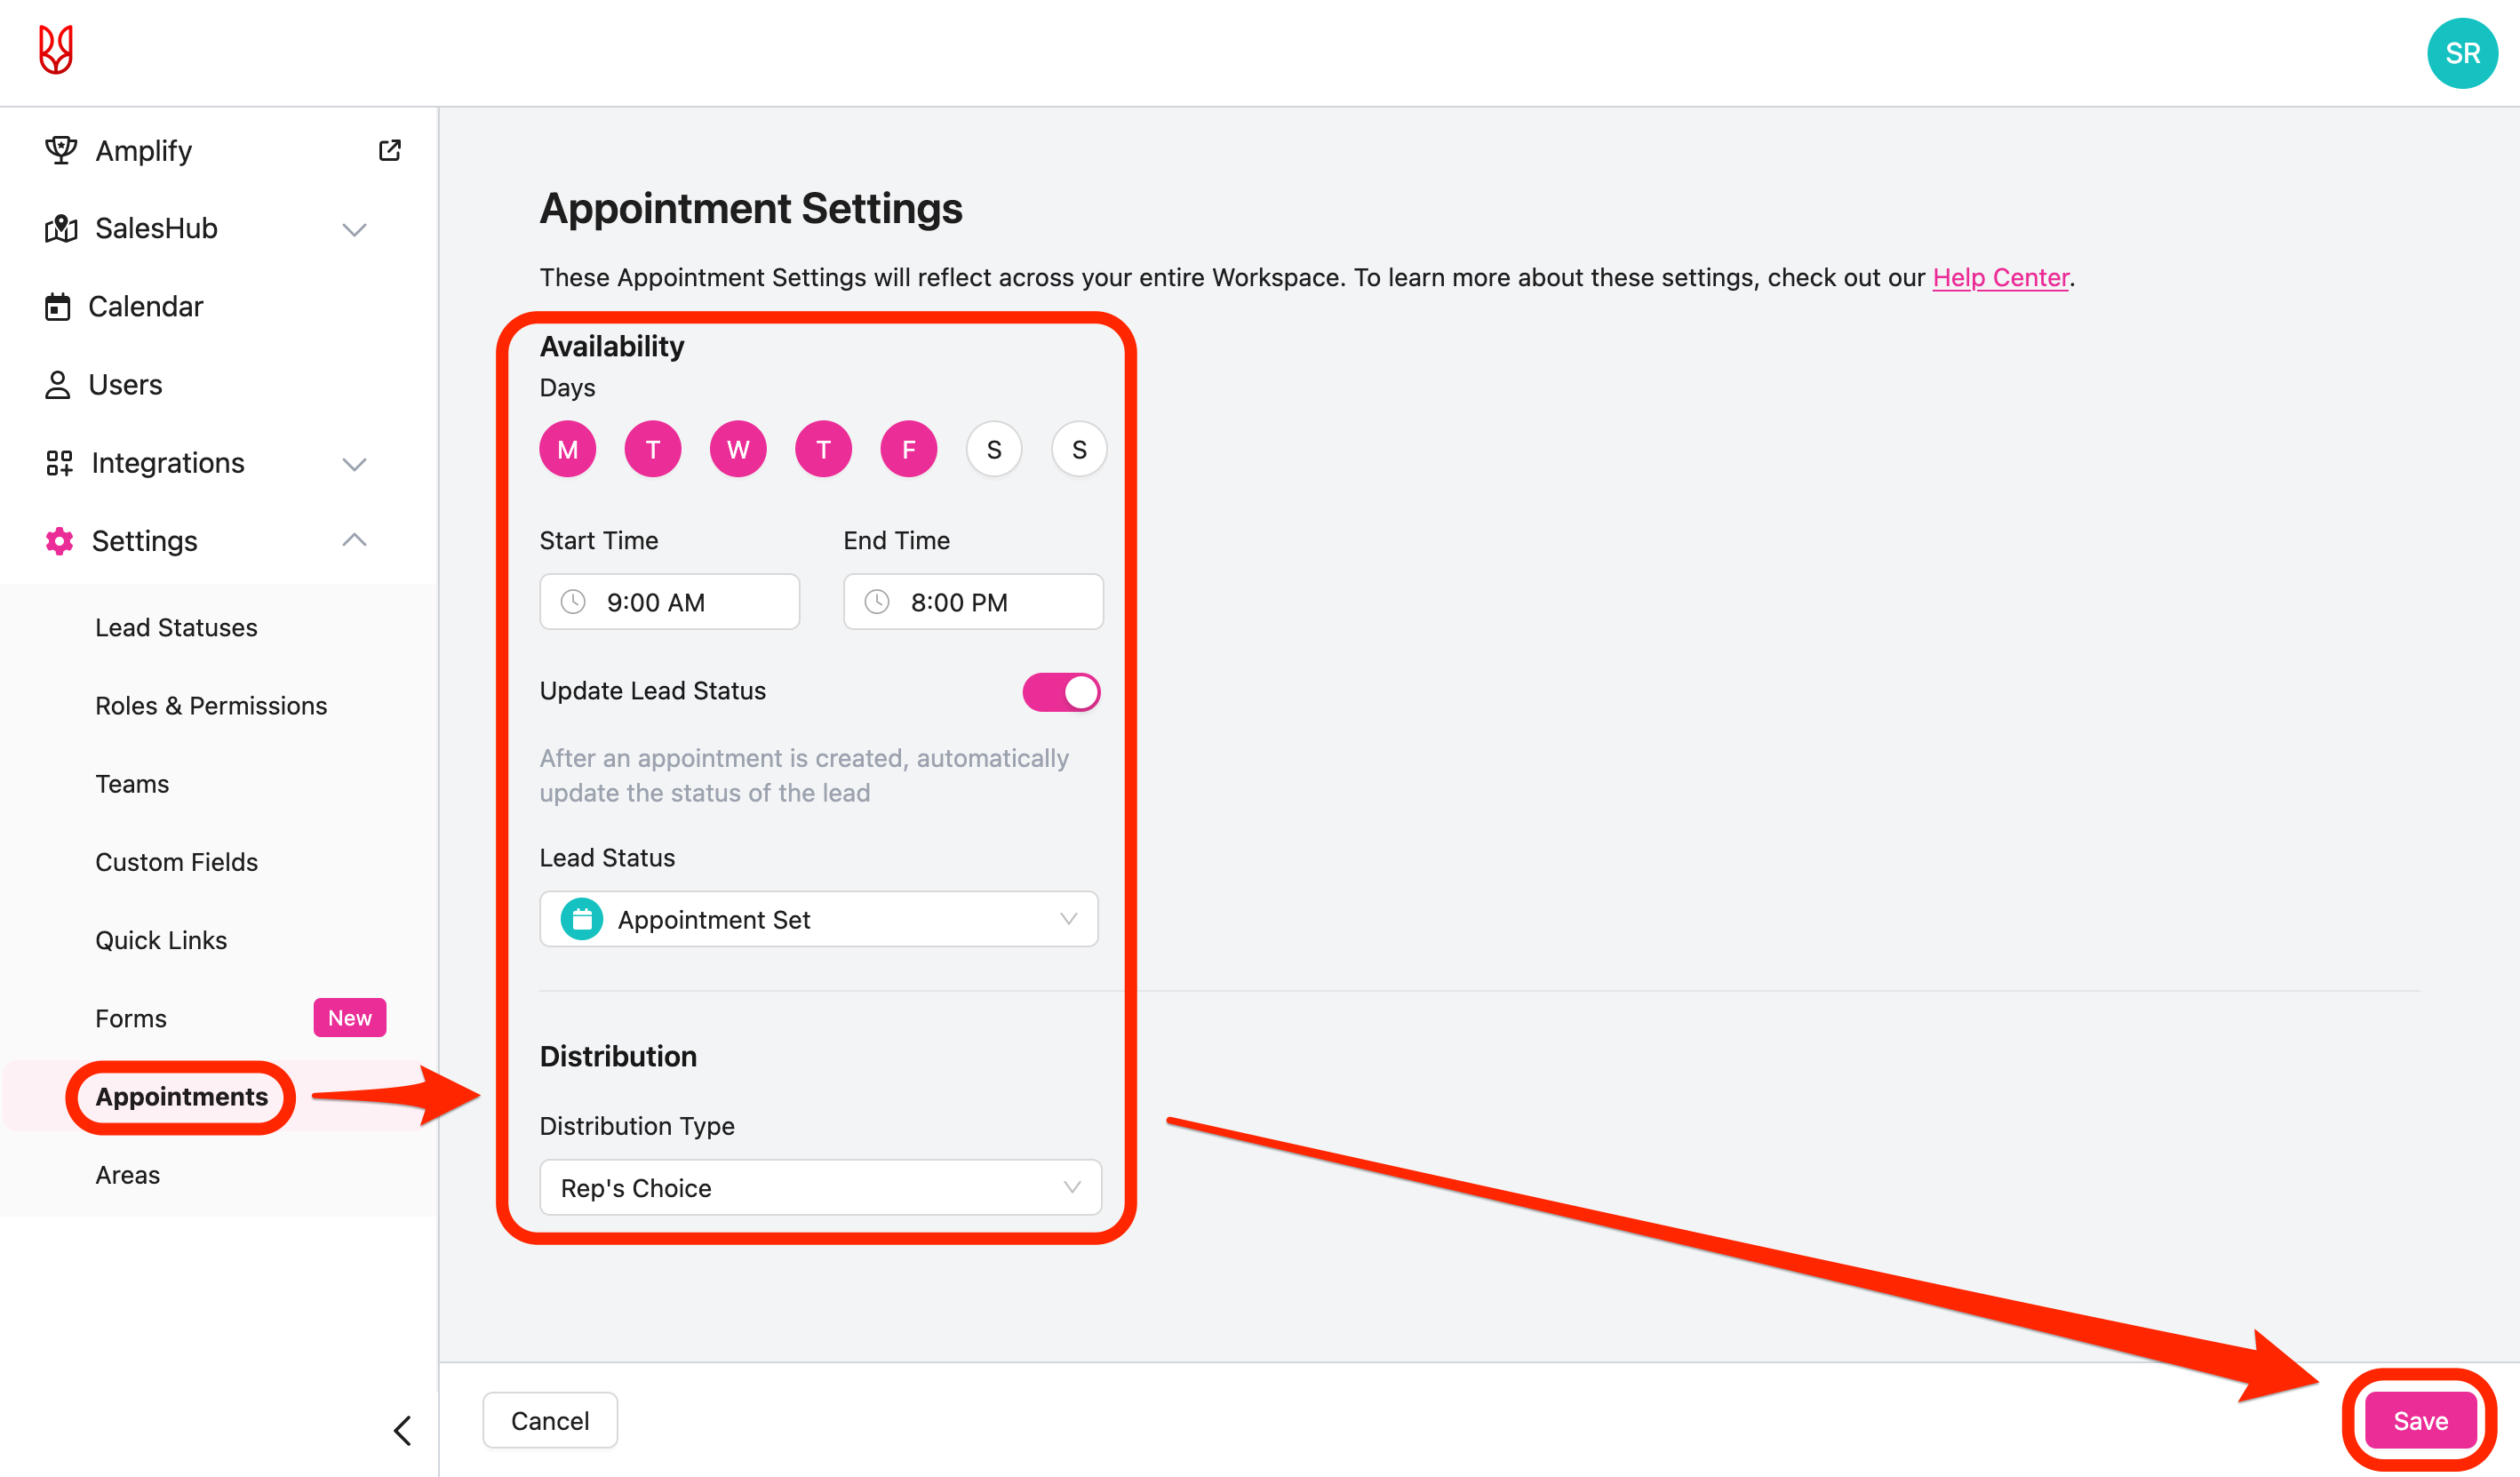Deselect Monday in availability days

[567, 450]
